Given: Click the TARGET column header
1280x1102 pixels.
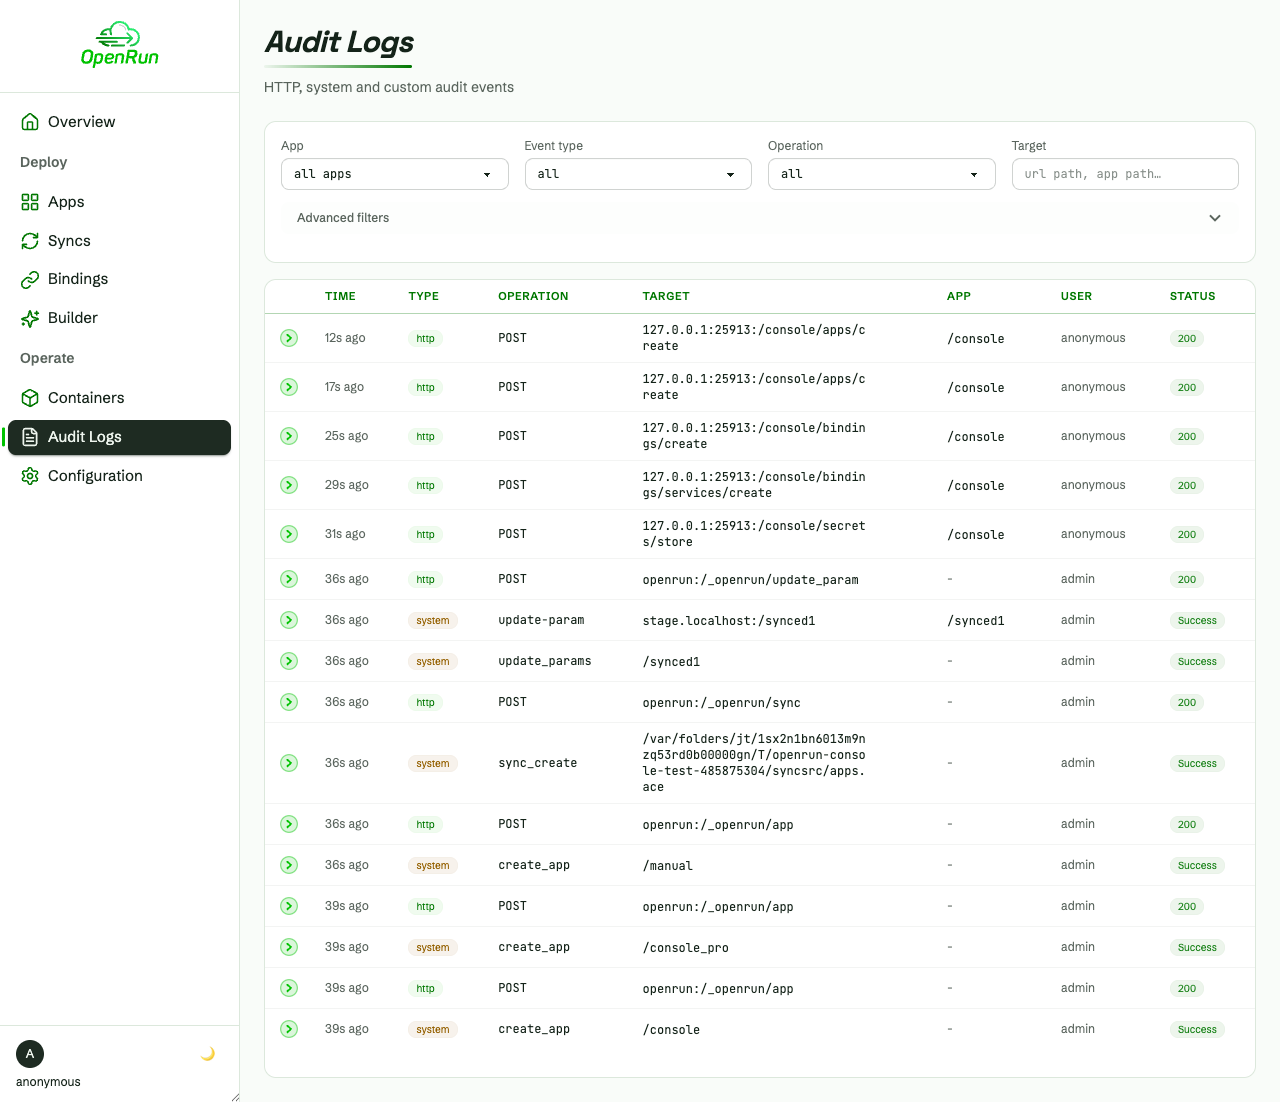Looking at the screenshot, I should [x=666, y=296].
